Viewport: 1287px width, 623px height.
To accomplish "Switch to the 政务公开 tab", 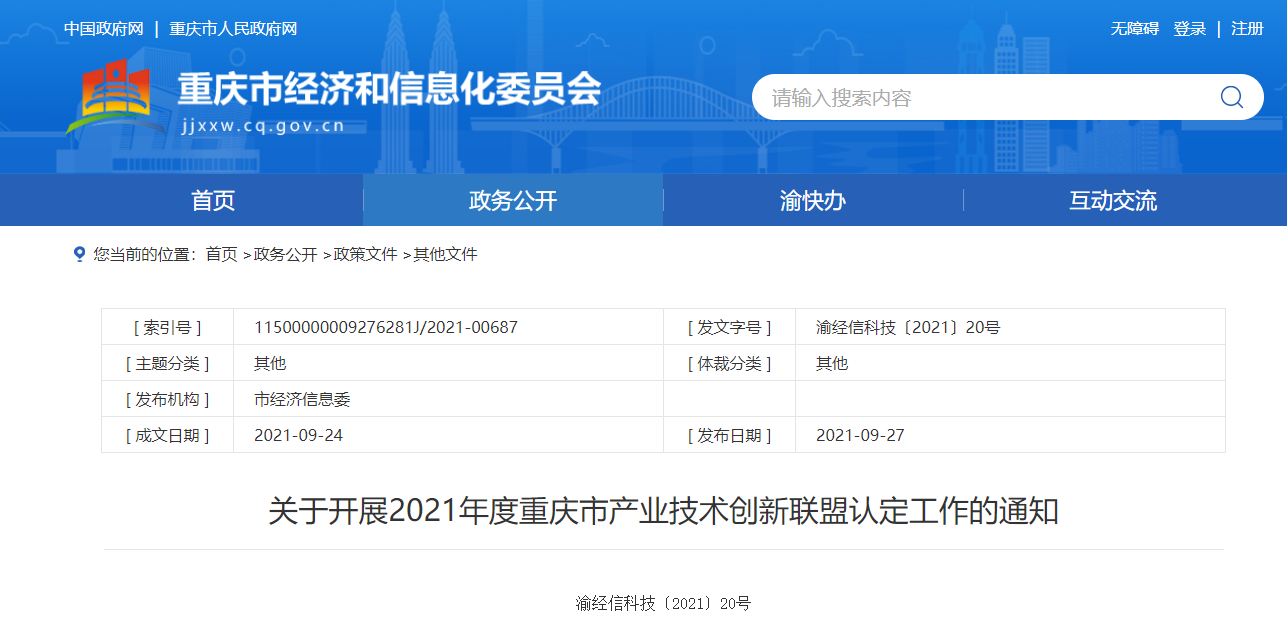I will 513,200.
